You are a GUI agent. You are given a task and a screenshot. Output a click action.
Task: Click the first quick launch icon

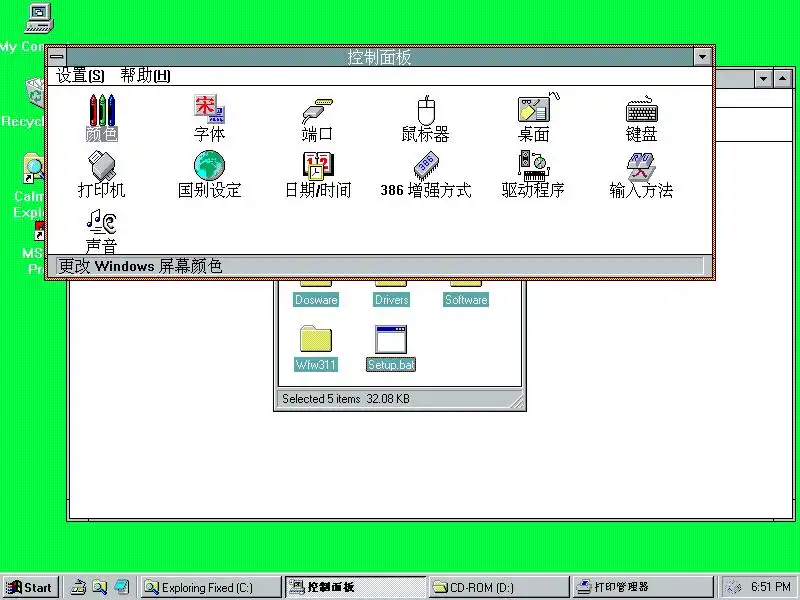78,587
